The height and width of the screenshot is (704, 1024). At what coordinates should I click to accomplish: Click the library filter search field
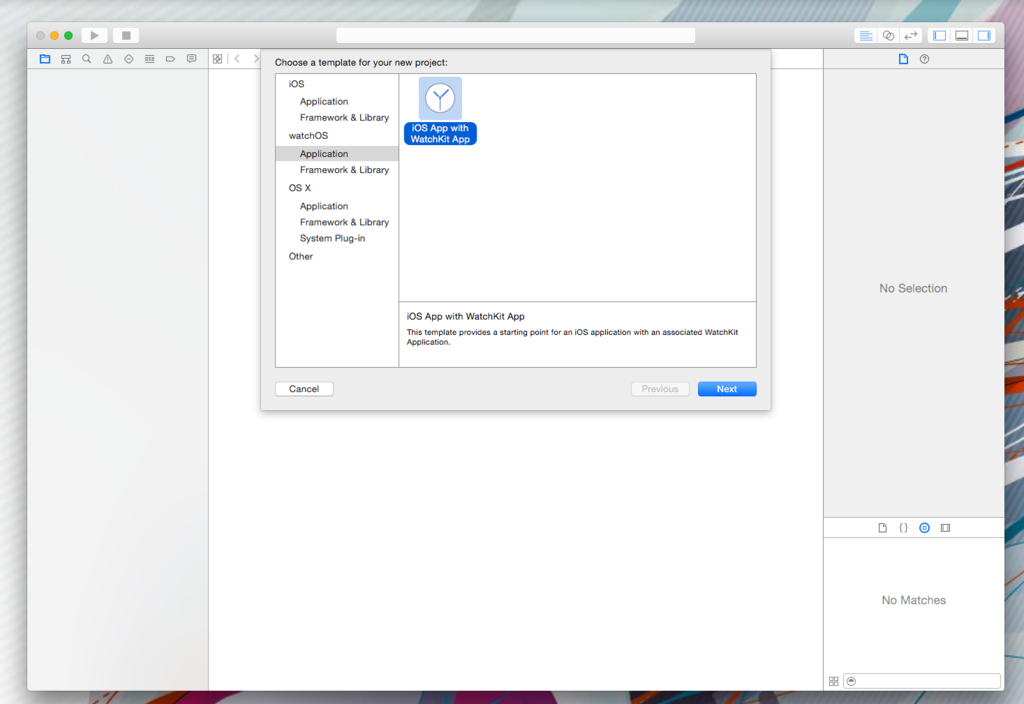pyautogui.click(x=921, y=681)
